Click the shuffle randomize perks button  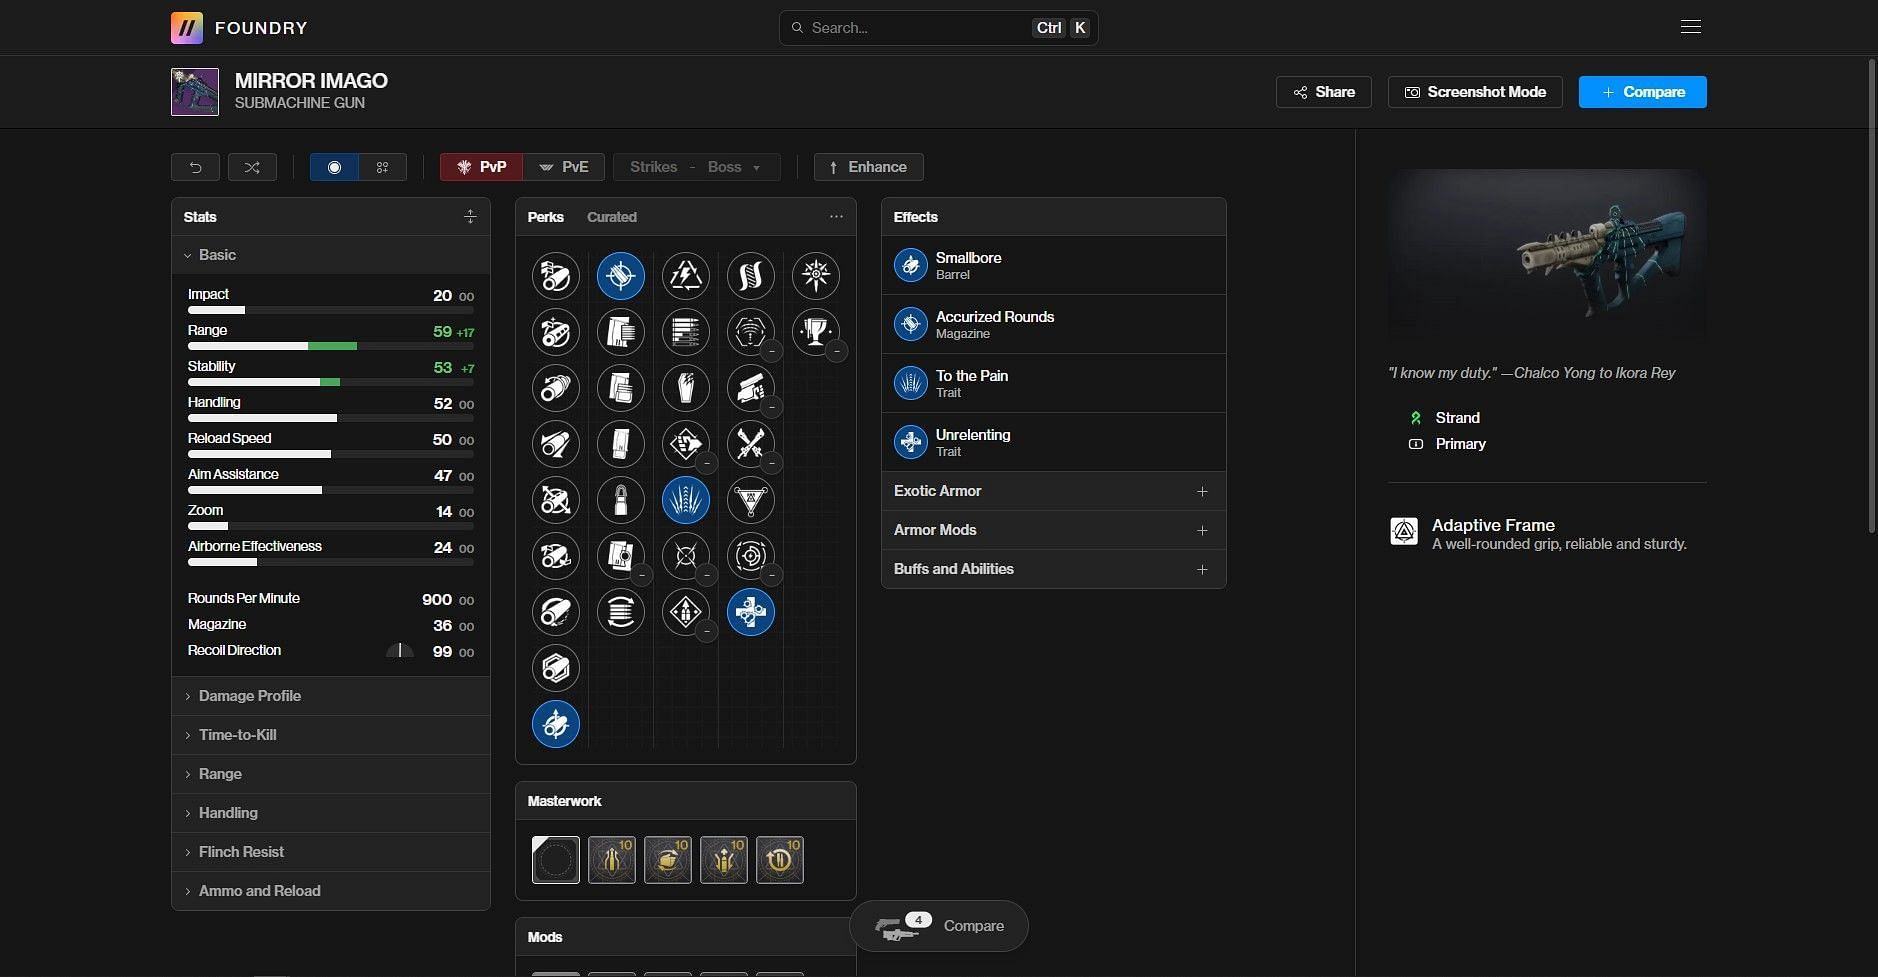click(x=252, y=167)
